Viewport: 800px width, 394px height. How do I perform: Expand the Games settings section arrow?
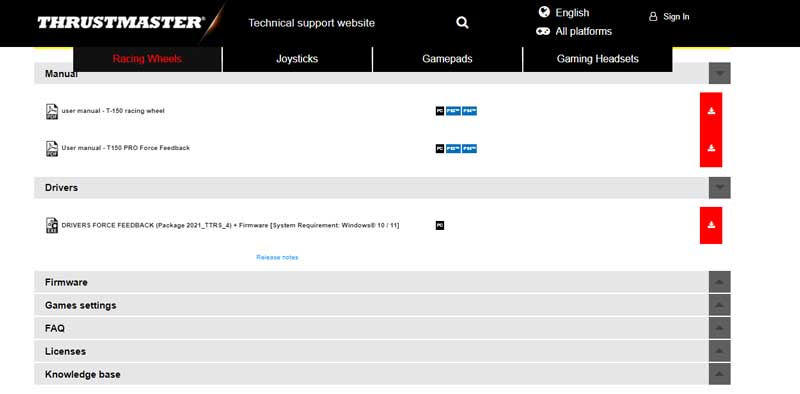click(x=719, y=305)
